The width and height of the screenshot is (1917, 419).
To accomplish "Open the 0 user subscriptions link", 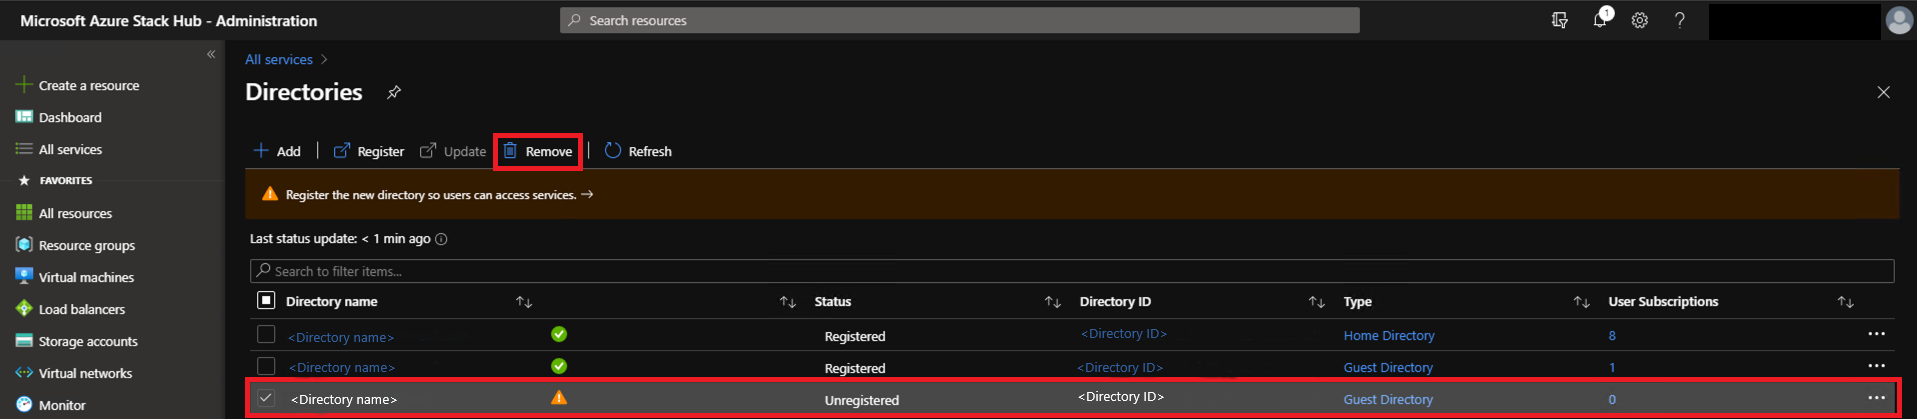I will click(x=1612, y=400).
